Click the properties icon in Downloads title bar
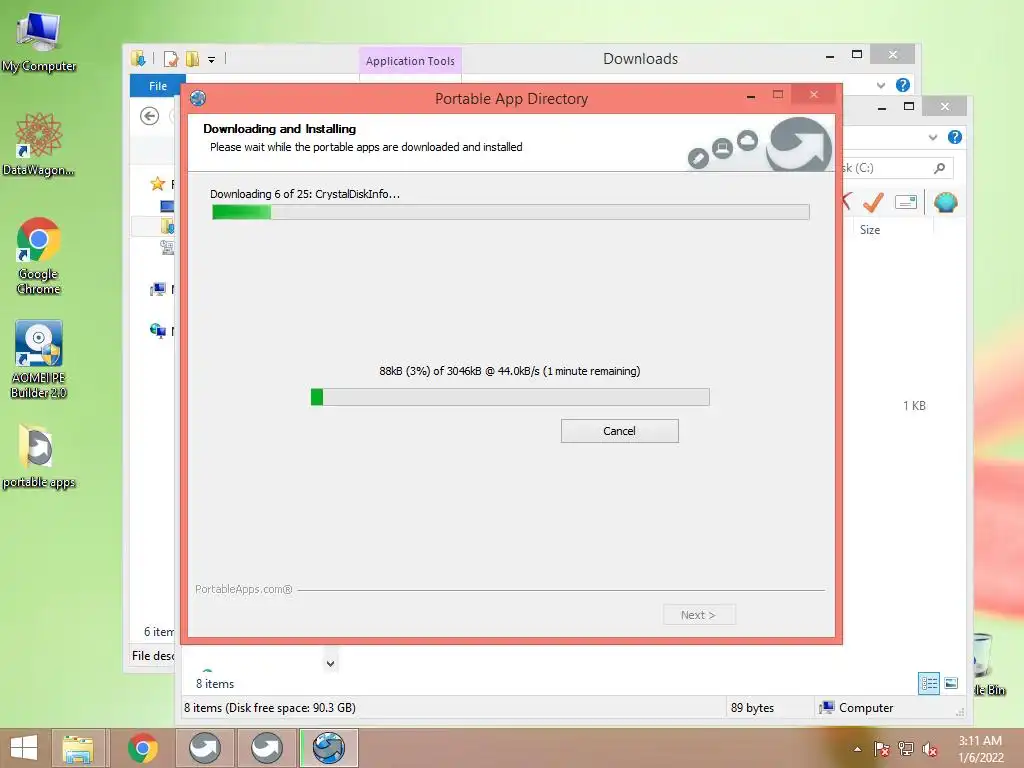Image resolution: width=1024 pixels, height=768 pixels. click(170, 59)
